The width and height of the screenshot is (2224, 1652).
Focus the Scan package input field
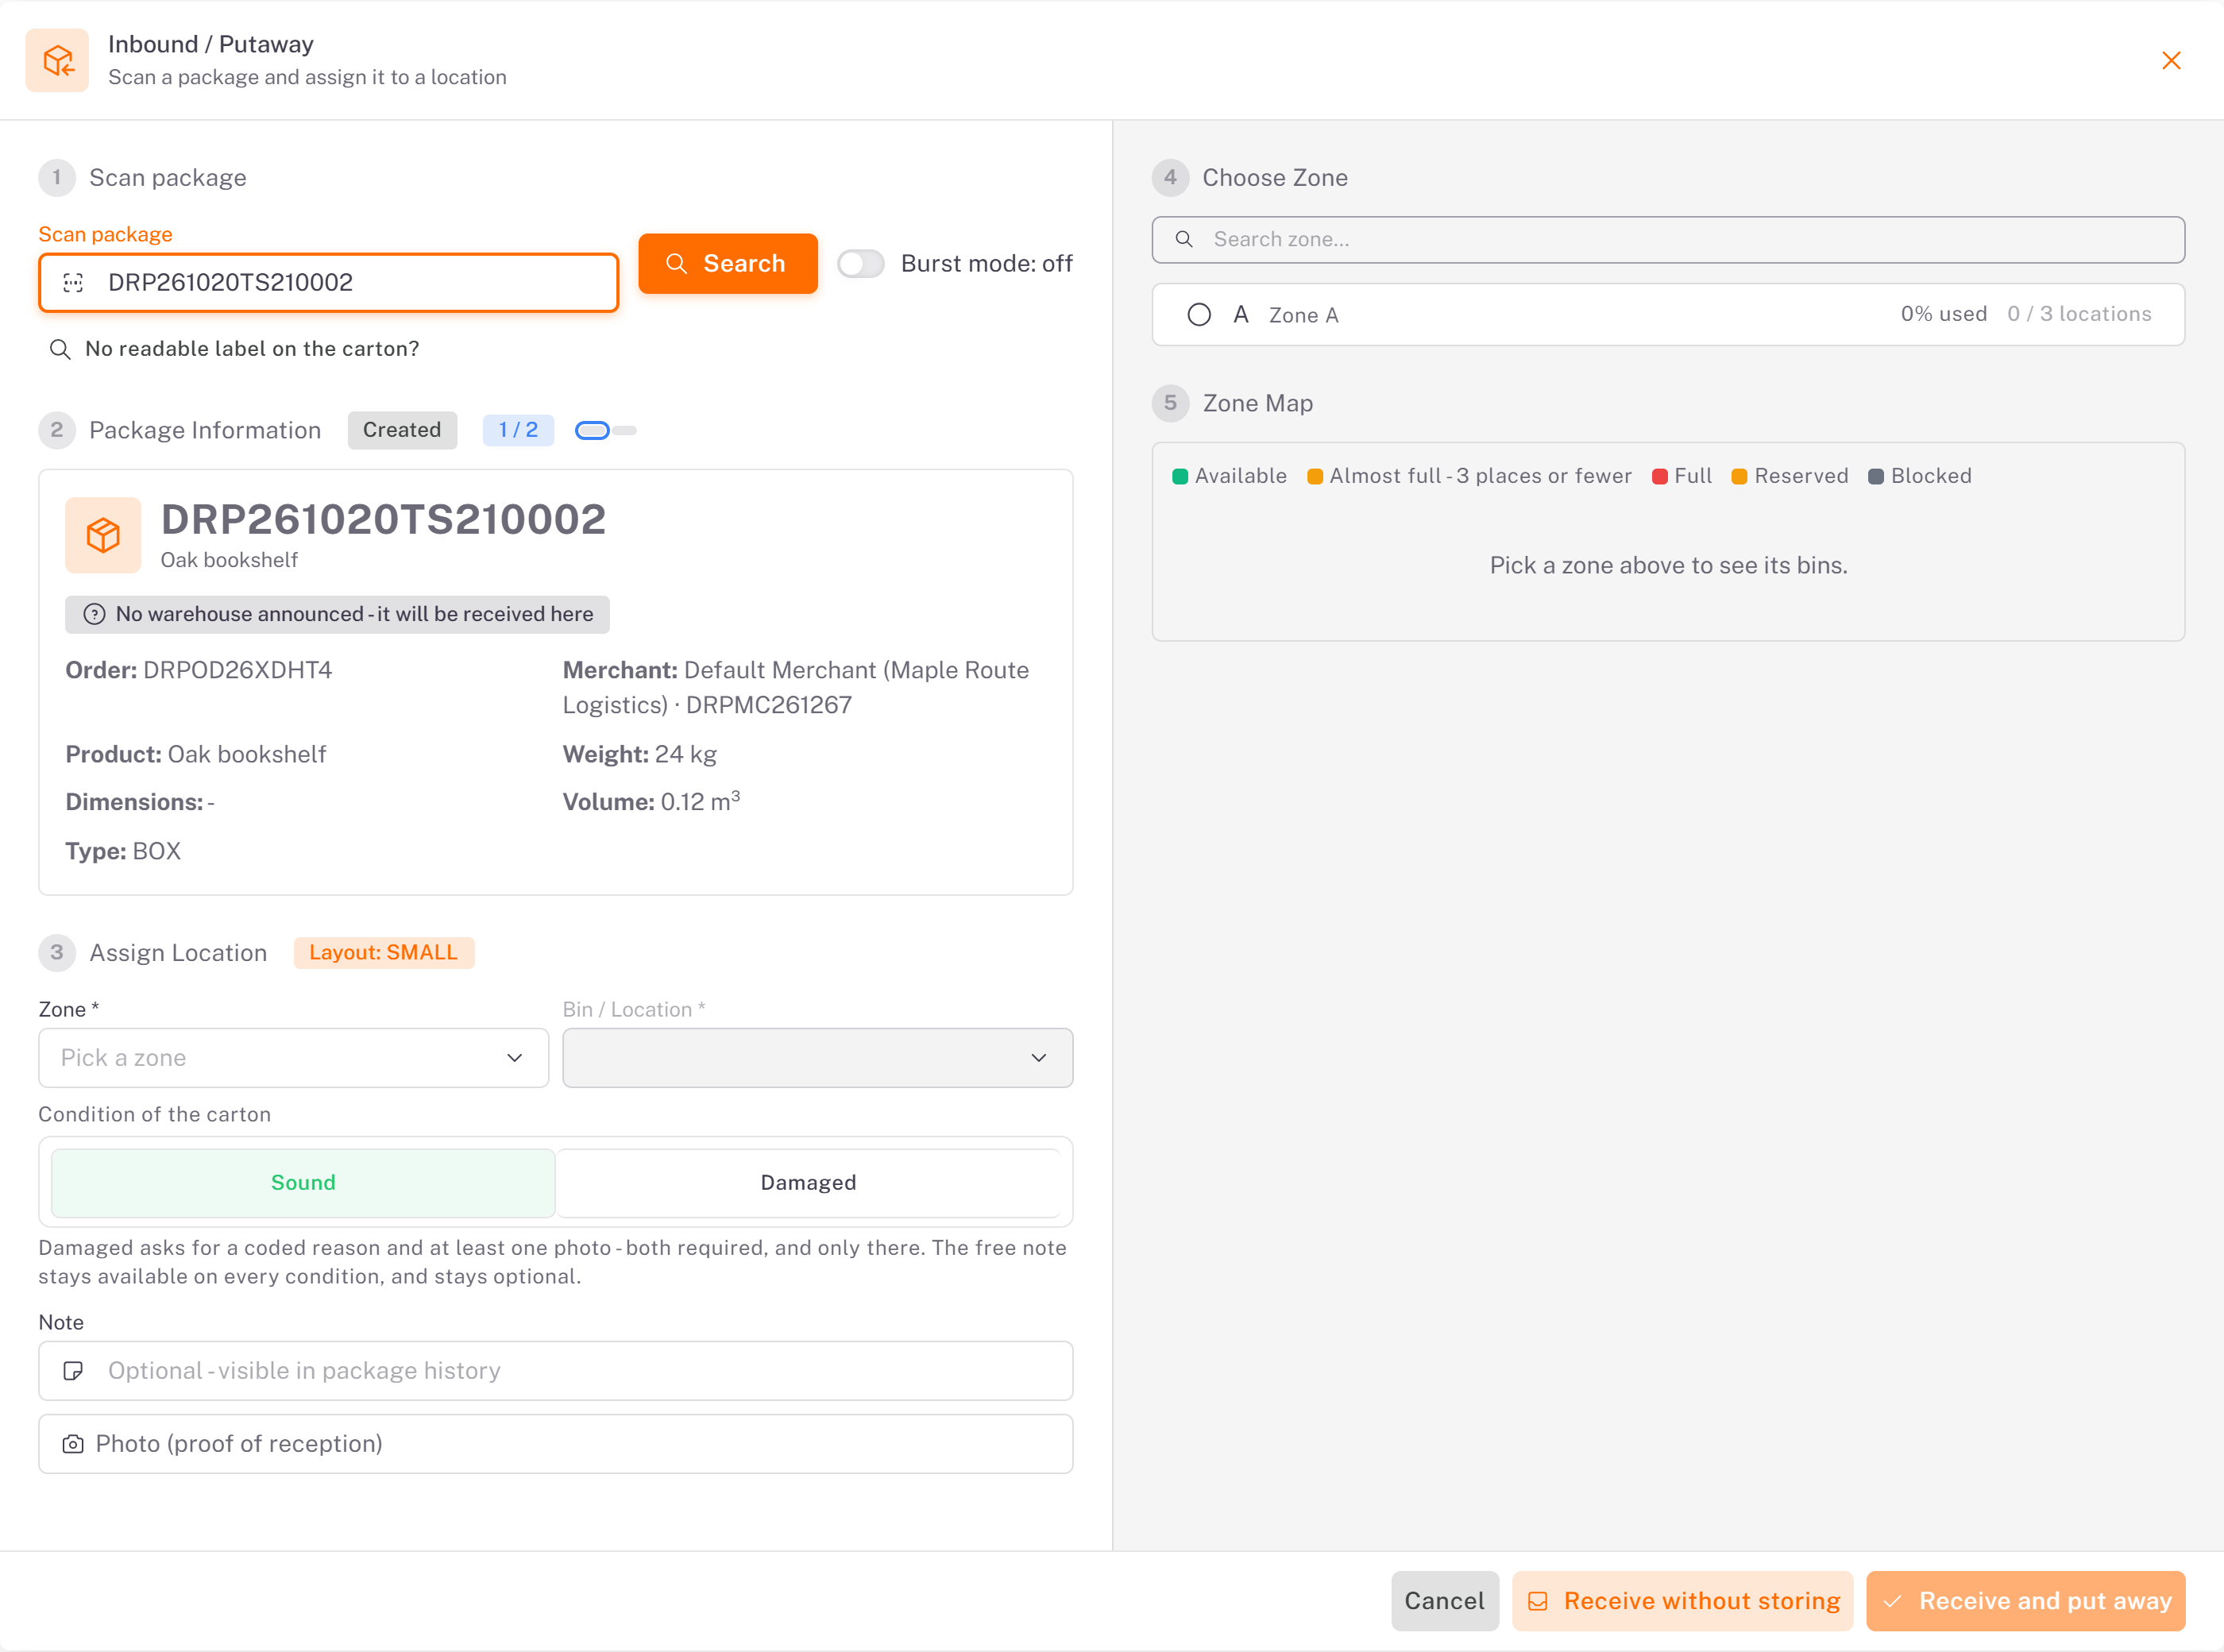coord(328,282)
